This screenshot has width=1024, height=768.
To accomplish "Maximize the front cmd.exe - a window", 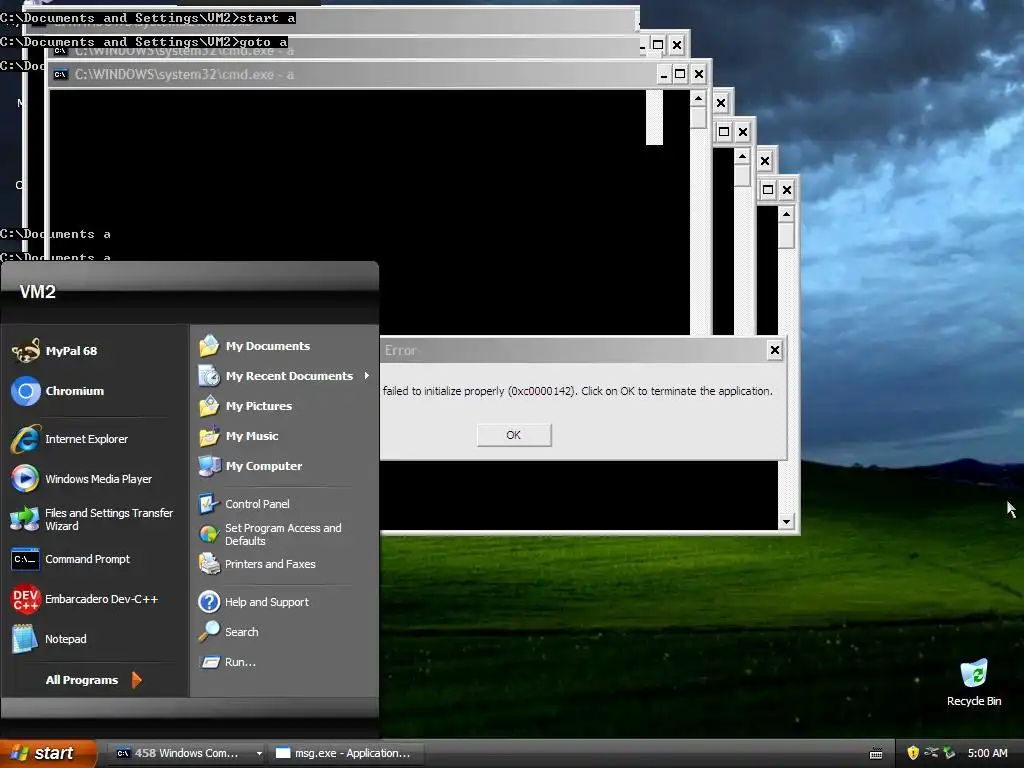I will click(x=680, y=74).
